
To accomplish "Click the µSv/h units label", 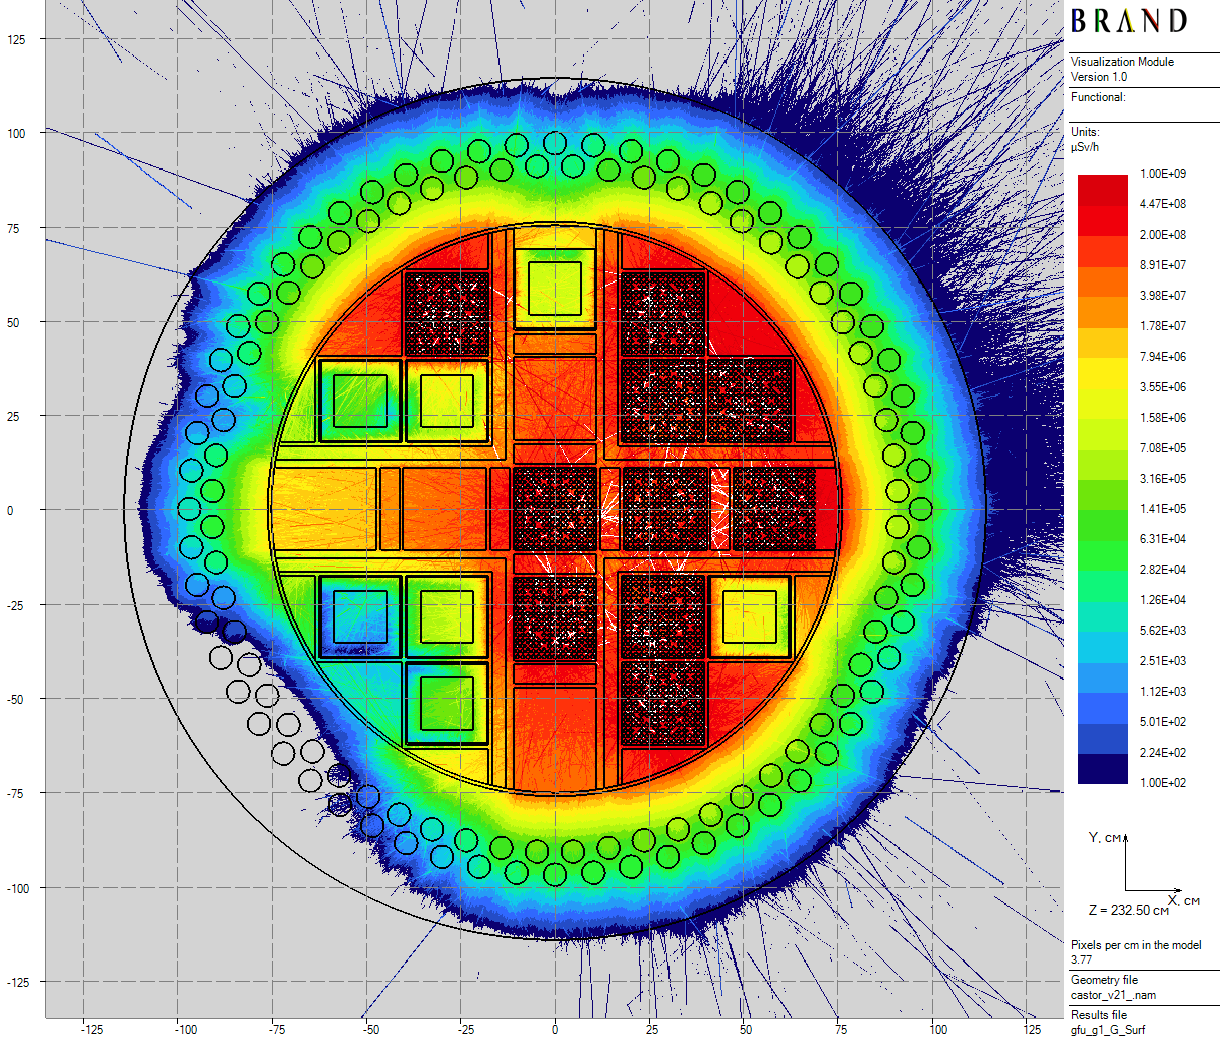I will click(x=1085, y=147).
